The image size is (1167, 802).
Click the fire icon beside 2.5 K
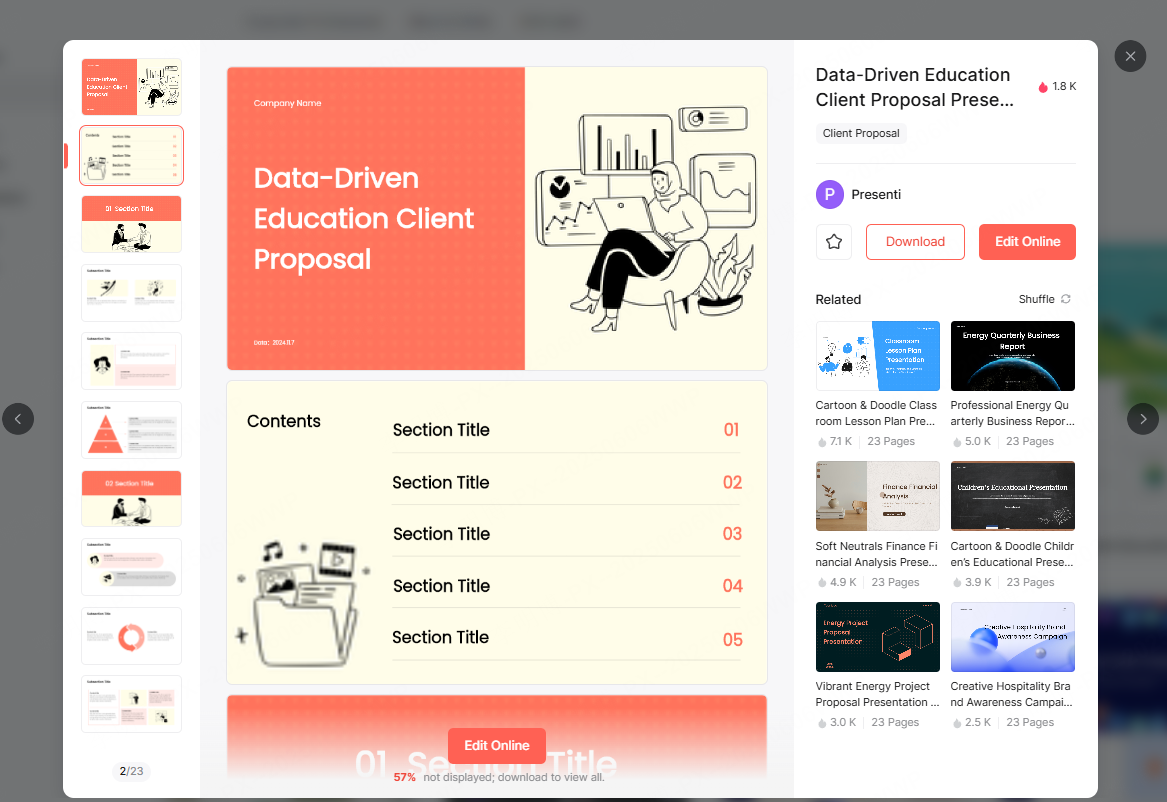955,721
